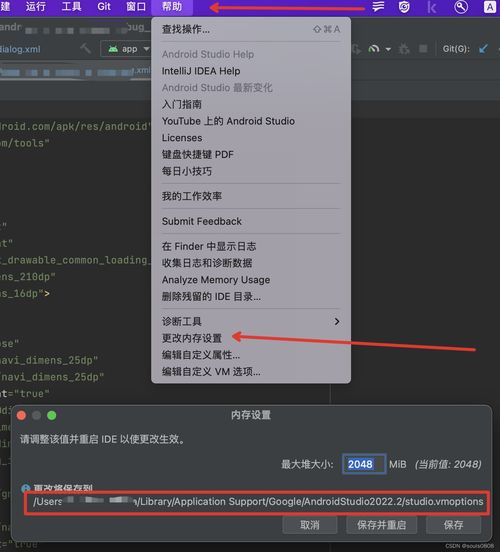Click the stop square button
This screenshot has width=500, height=552.
coord(423,48)
